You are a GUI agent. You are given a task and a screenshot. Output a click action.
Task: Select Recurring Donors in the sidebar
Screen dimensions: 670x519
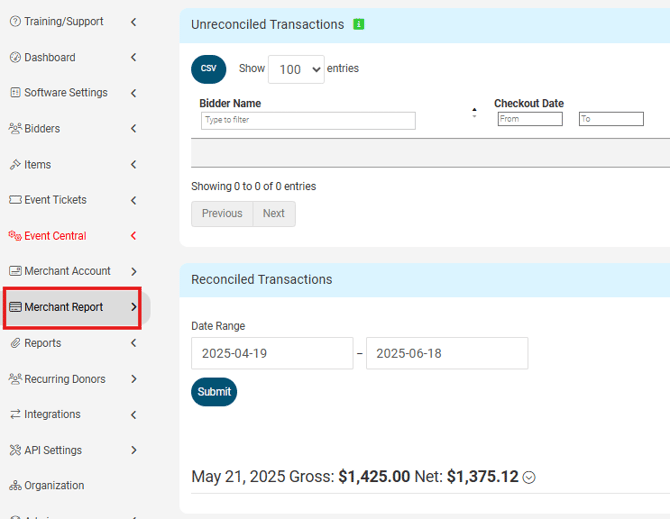pos(64,379)
